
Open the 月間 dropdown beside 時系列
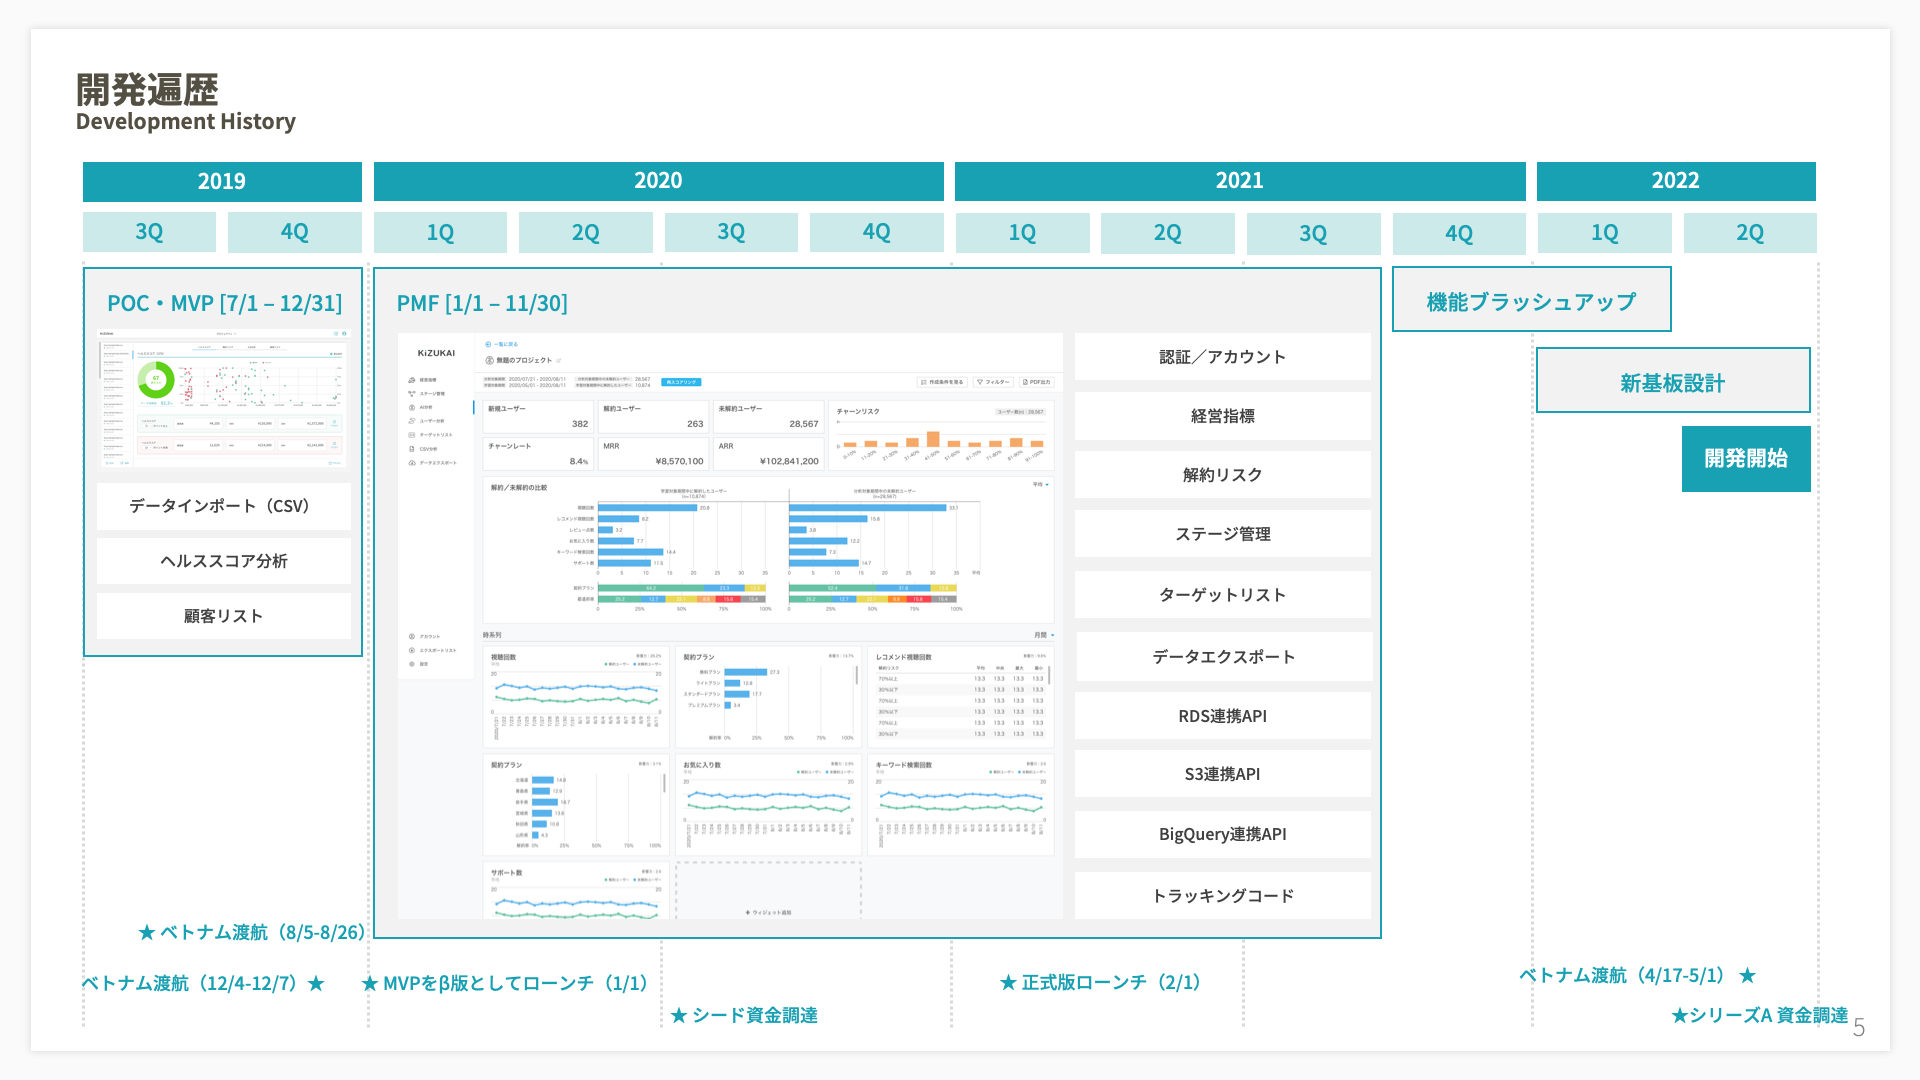pos(1043,635)
